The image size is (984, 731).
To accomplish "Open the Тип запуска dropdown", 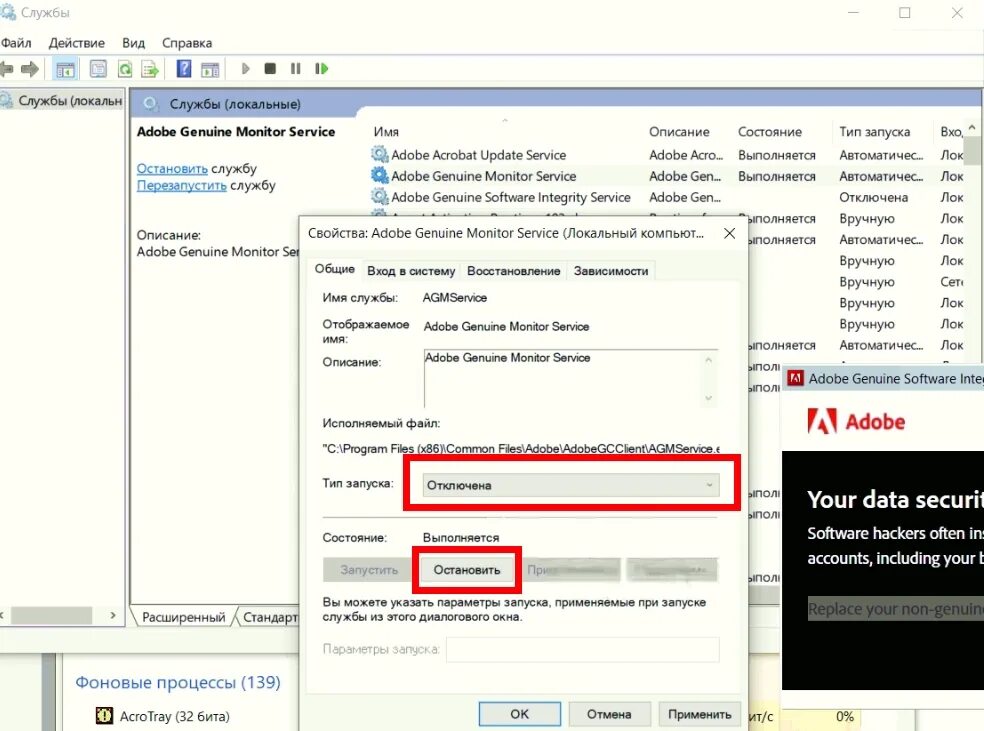I will pos(570,485).
